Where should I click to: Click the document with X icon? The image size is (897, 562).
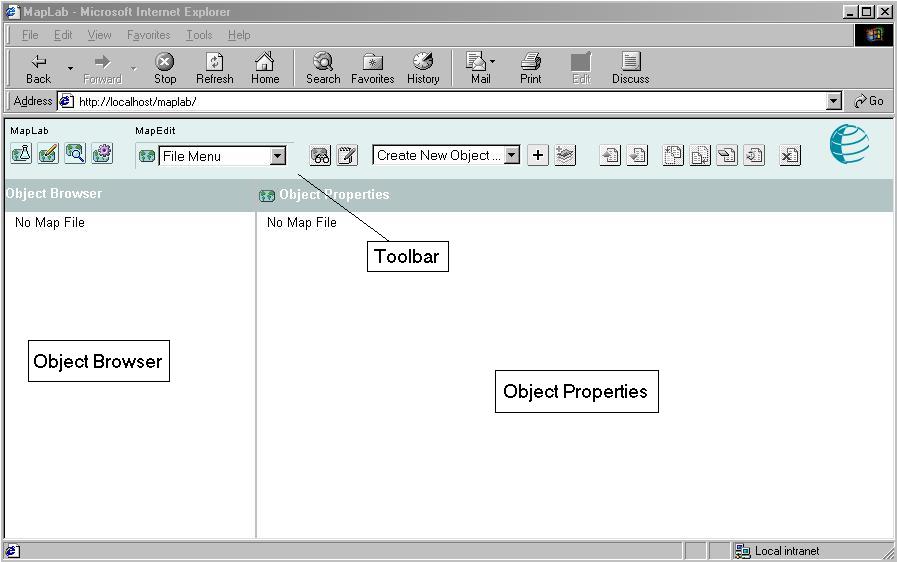790,155
